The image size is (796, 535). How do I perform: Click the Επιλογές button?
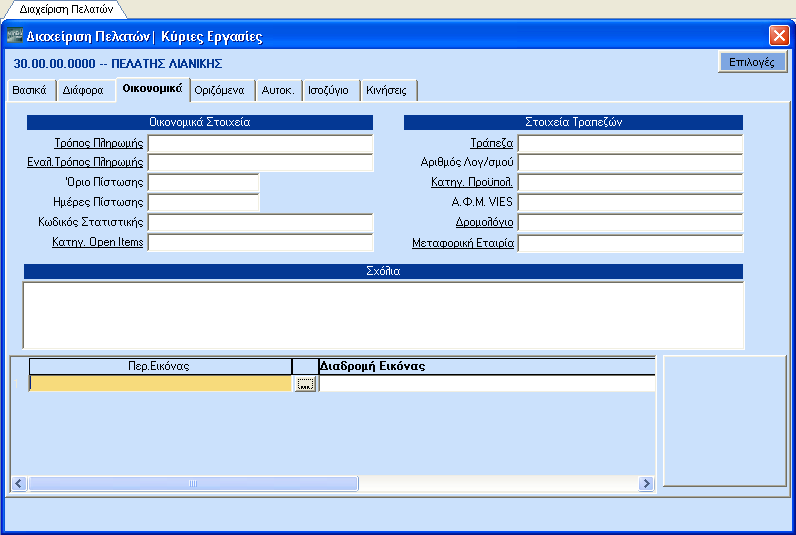tap(752, 62)
